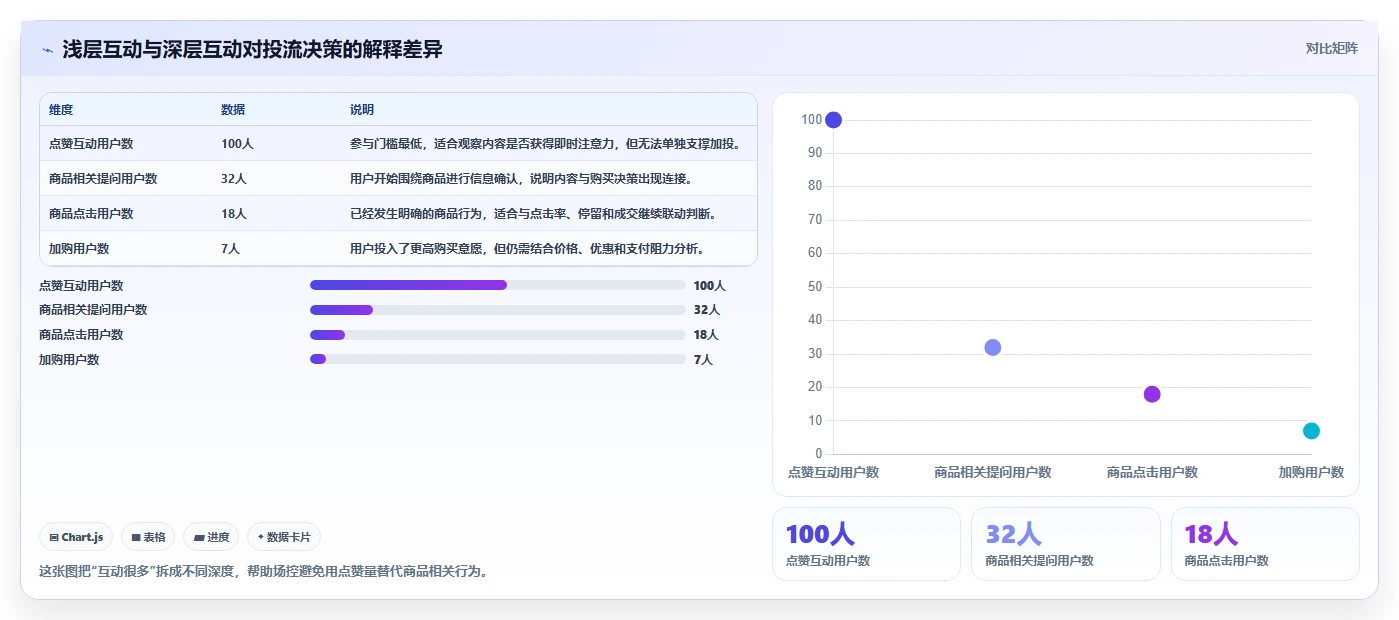The width and height of the screenshot is (1399, 620).
Task: Click the purple 商品点击用户数 chart point
Action: (1152, 394)
